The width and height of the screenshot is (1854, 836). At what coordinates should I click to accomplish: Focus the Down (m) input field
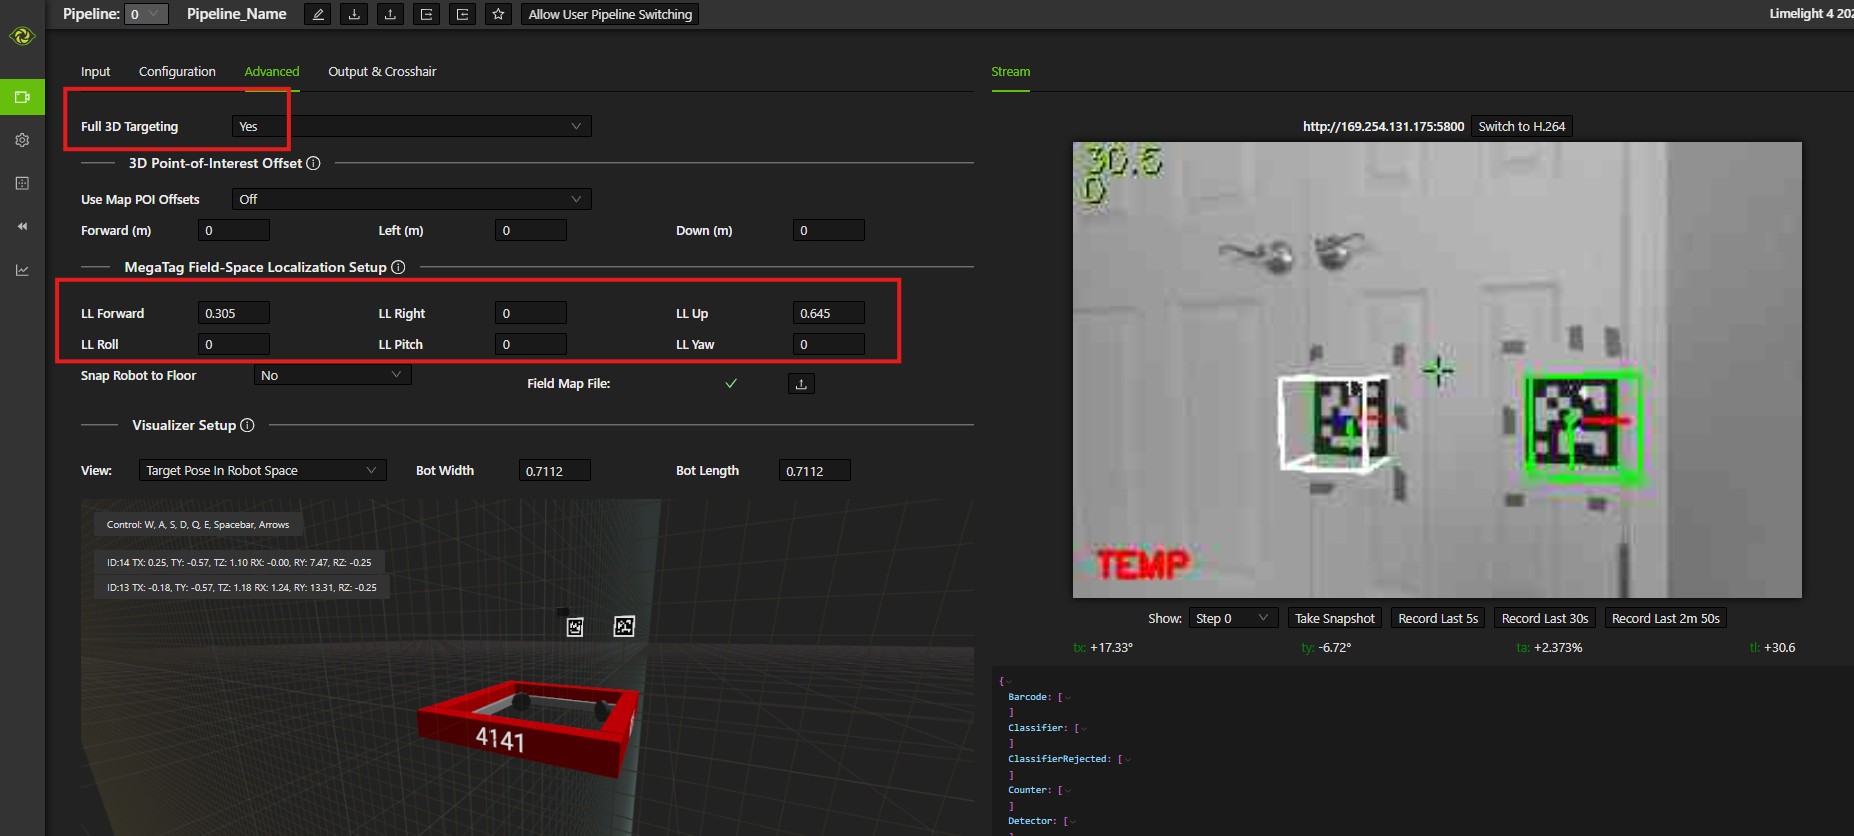click(x=829, y=230)
